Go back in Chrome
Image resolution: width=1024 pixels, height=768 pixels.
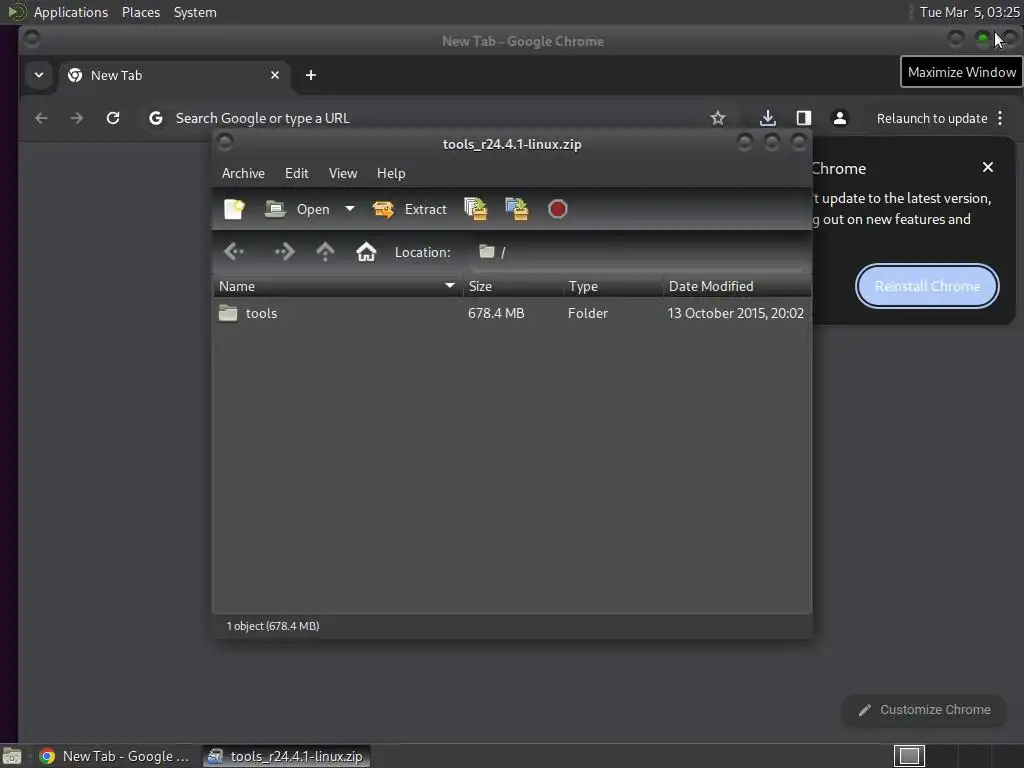tap(41, 118)
